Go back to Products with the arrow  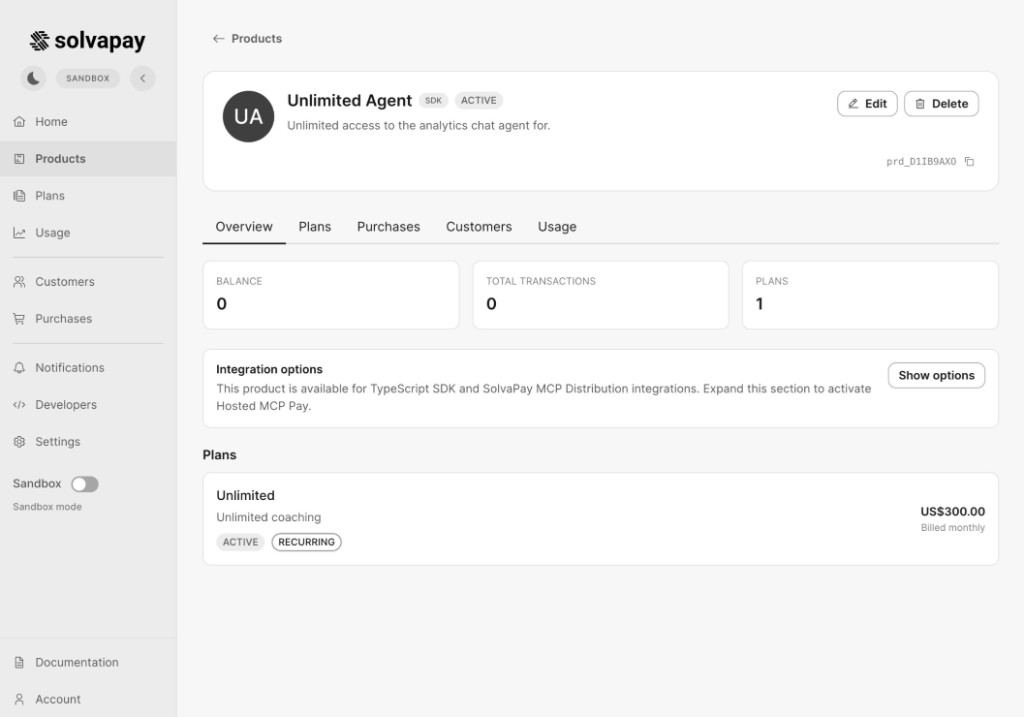(x=248, y=38)
